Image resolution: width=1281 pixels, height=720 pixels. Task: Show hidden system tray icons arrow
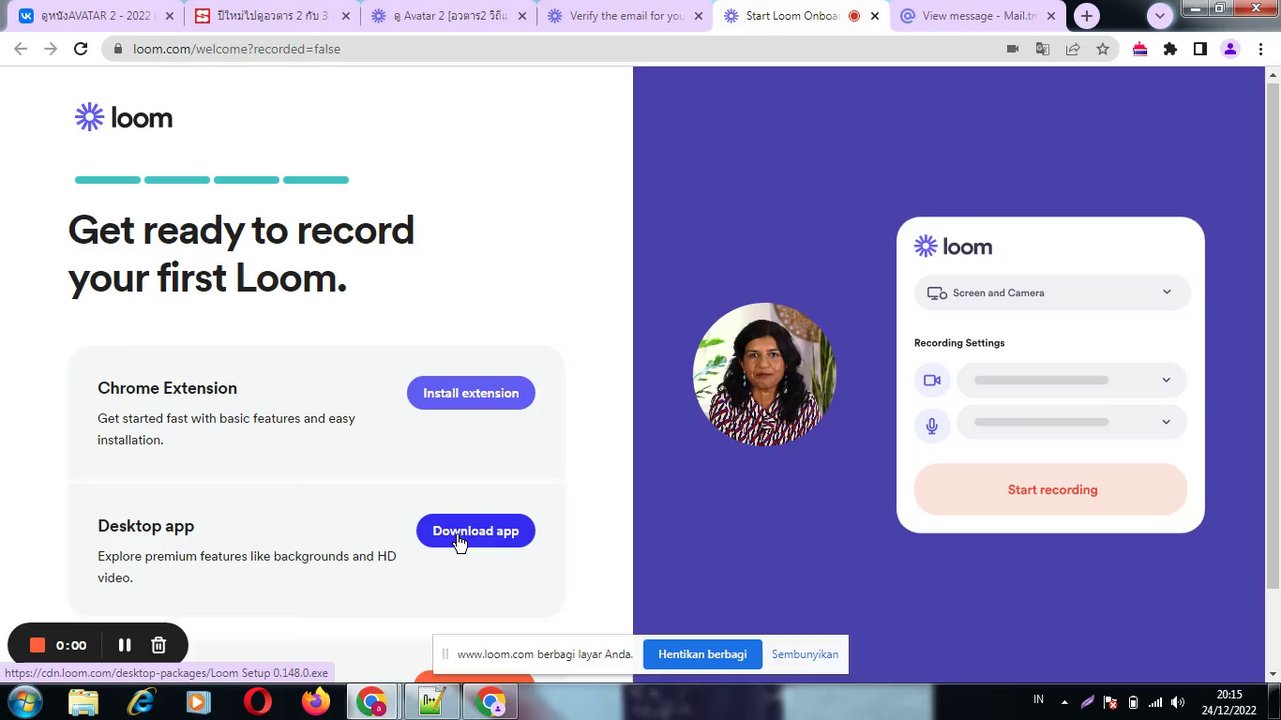point(1064,702)
